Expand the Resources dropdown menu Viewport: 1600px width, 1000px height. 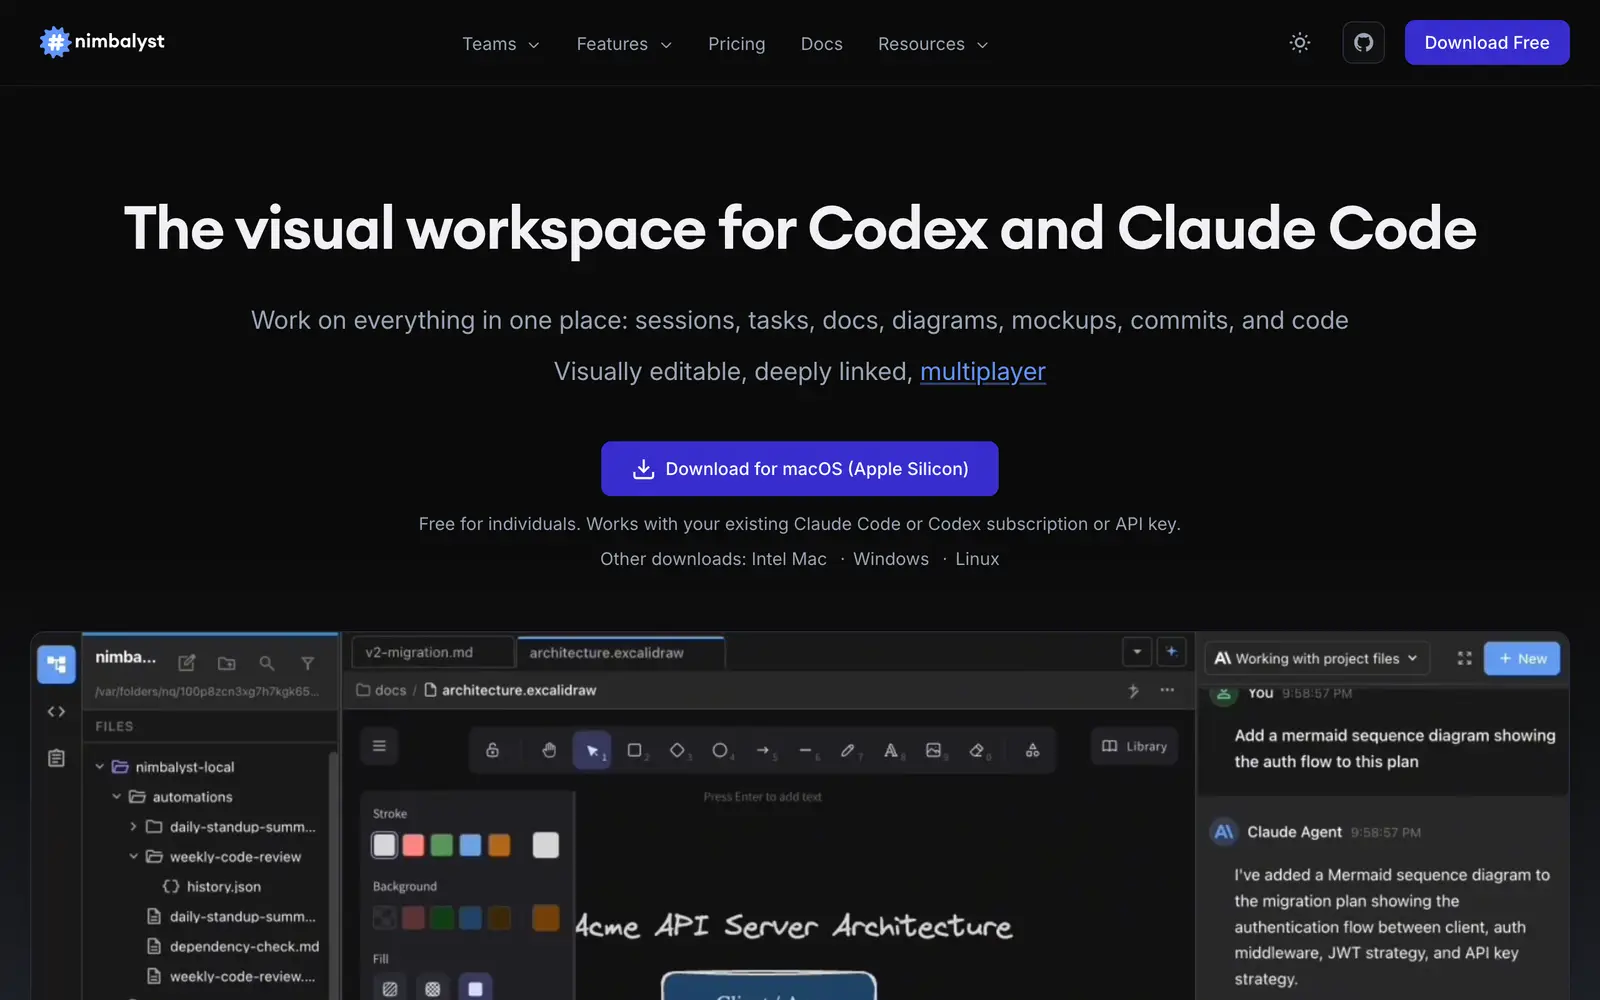[x=933, y=44]
